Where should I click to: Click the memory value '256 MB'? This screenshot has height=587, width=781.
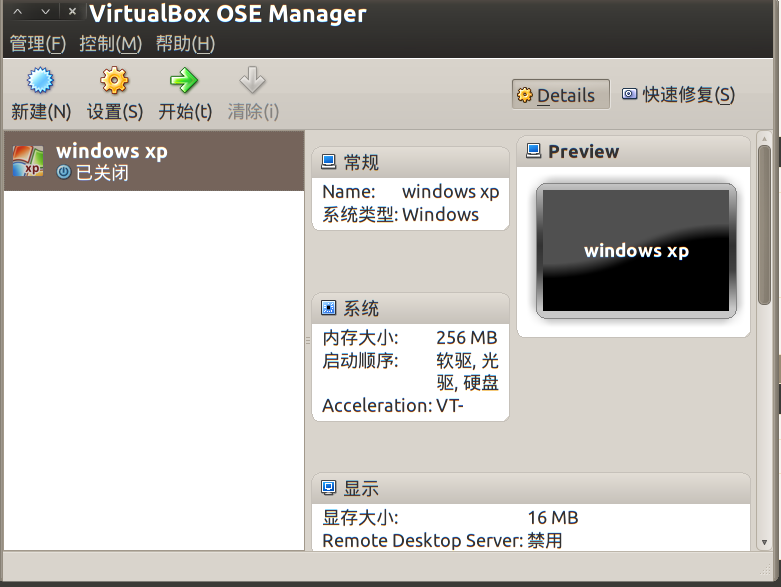pyautogui.click(x=467, y=338)
